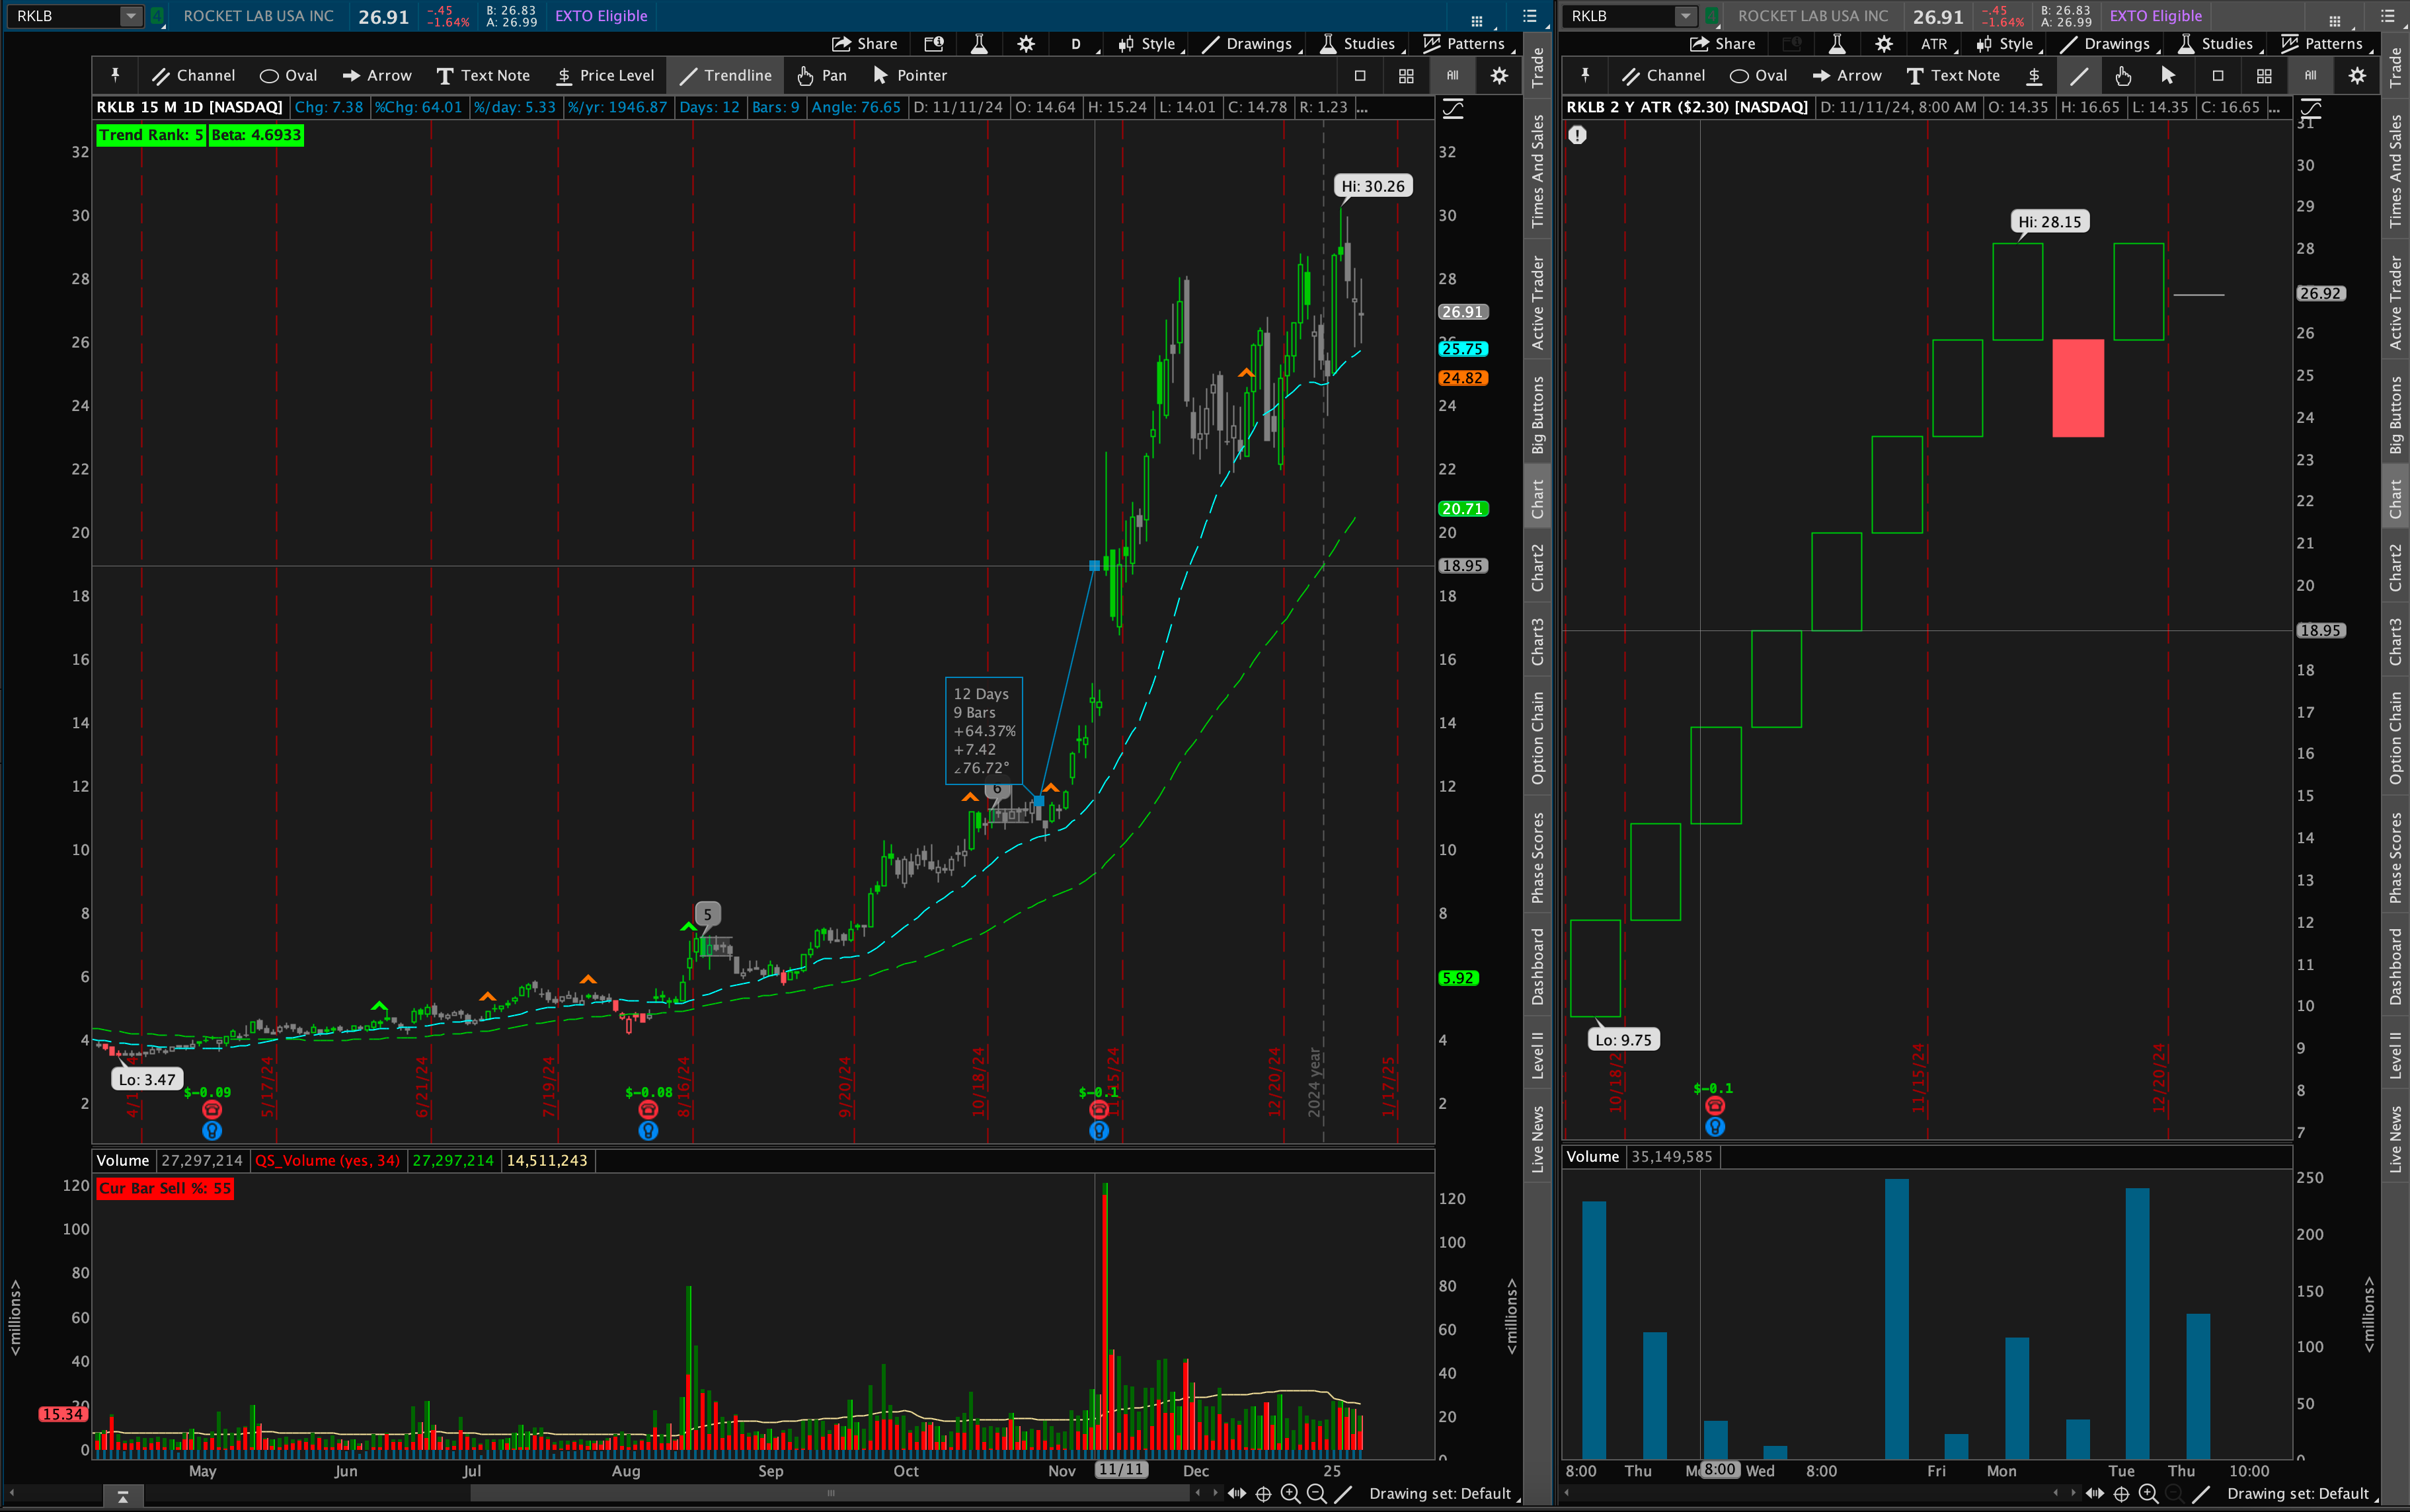Toggle the pin icon on left drawing toolbar
Screen dimensions: 2410x1512
pos(115,75)
